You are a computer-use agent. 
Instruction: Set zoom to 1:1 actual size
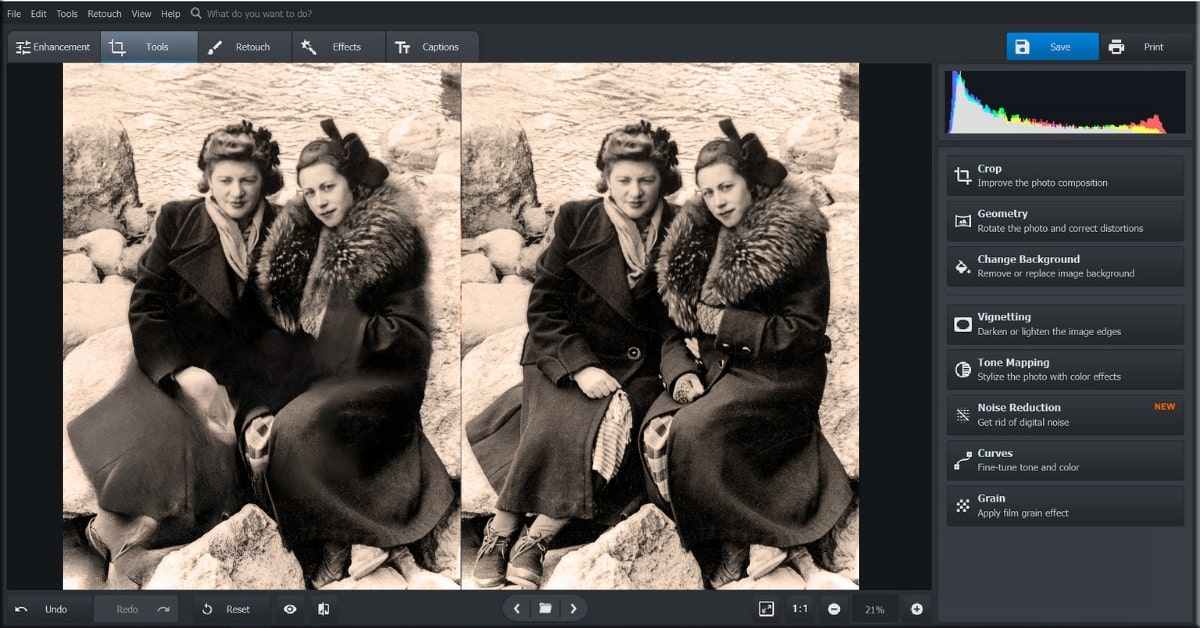tap(800, 609)
